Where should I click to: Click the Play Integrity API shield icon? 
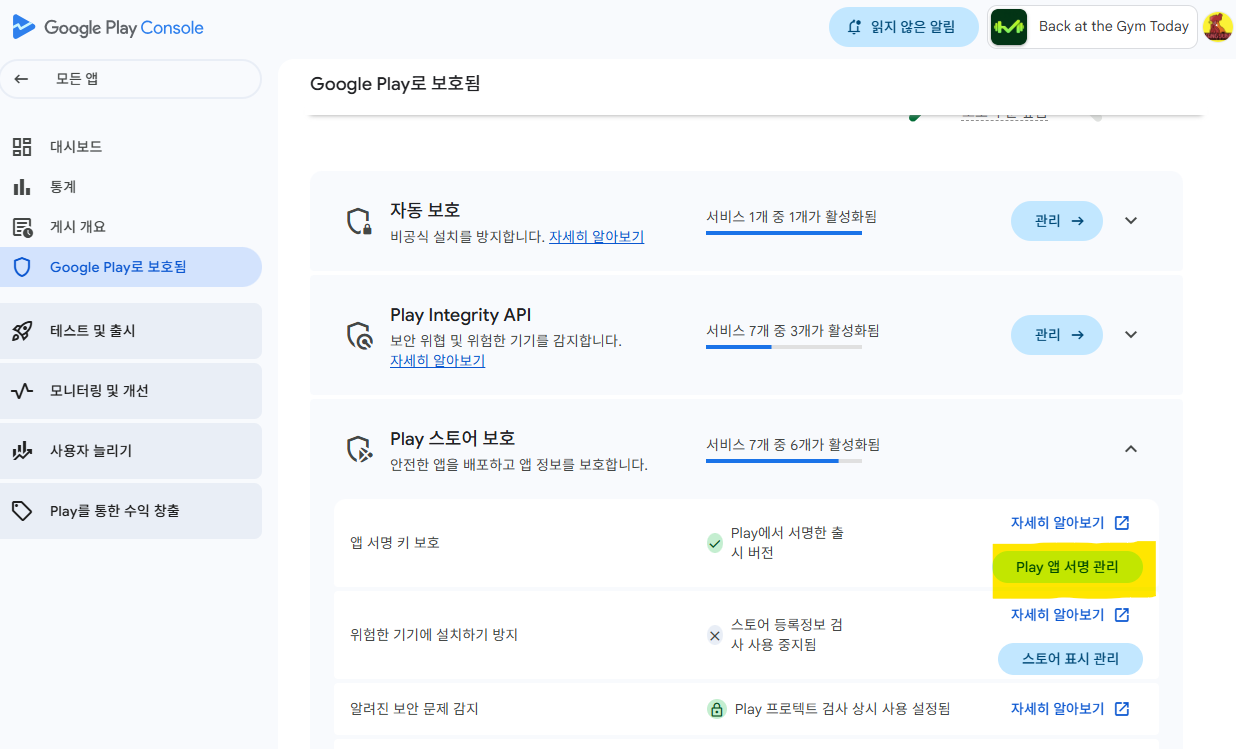(x=359, y=335)
